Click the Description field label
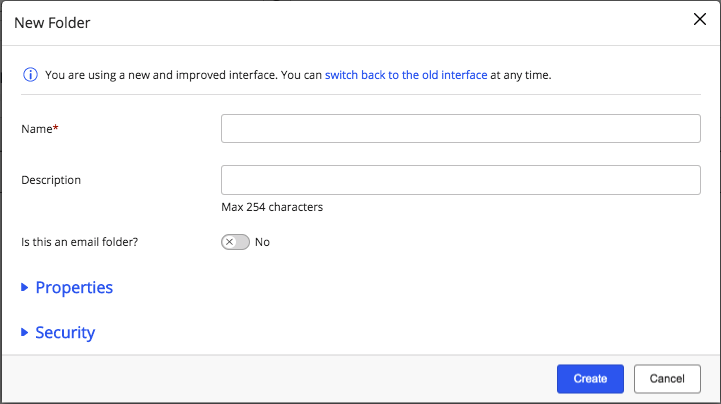 tap(51, 180)
